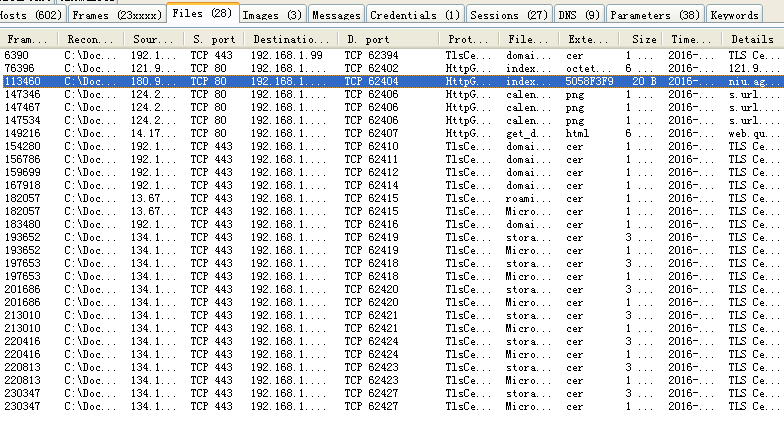Select frame number 76396 cell
This screenshot has width=784, height=432.
(20, 68)
